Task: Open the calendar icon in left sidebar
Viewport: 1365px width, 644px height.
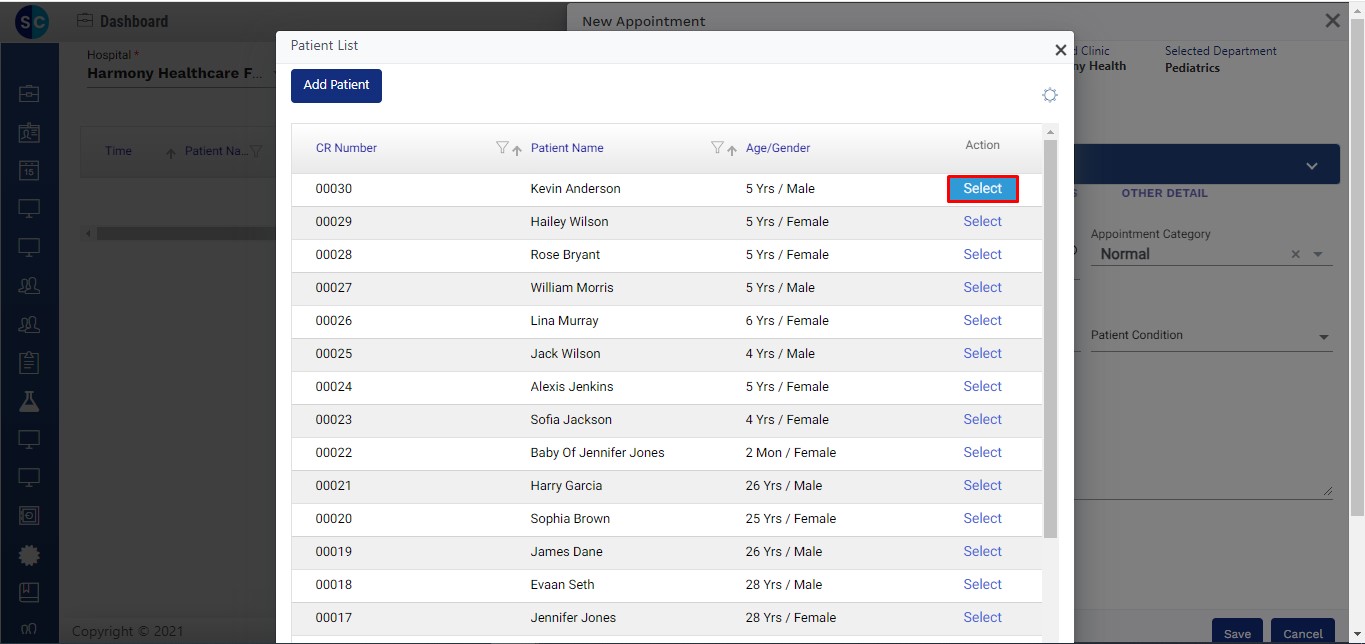Action: tap(29, 171)
